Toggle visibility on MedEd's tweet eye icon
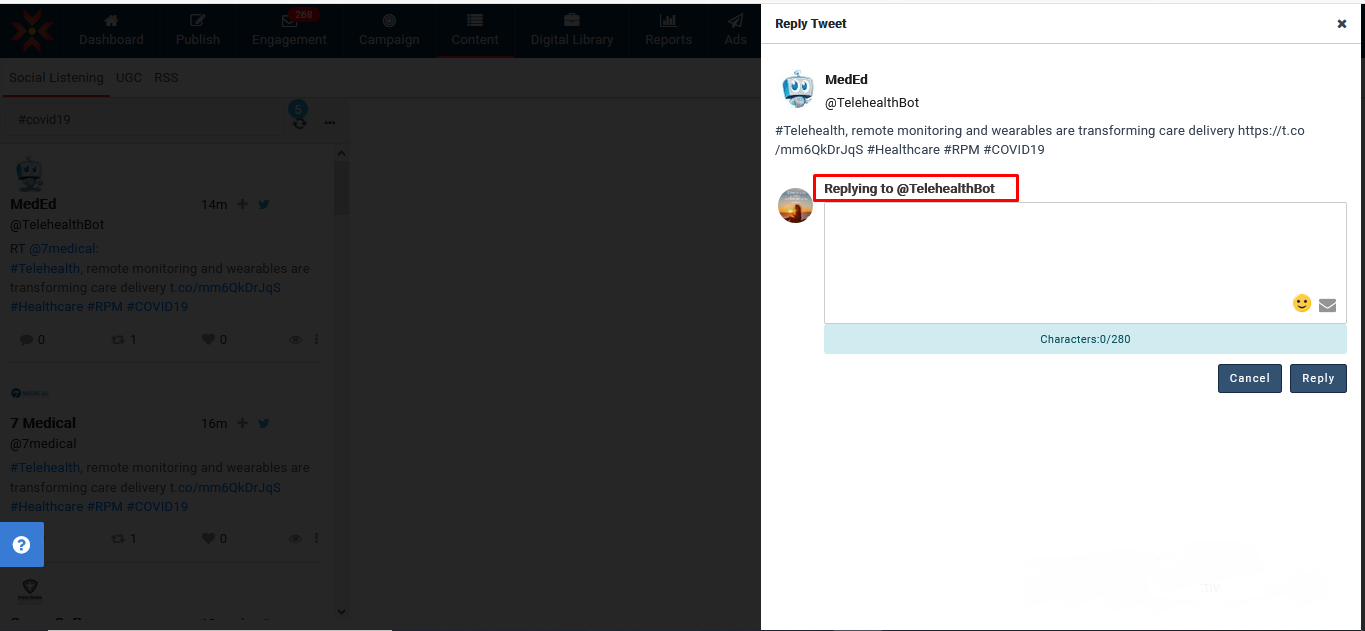The width and height of the screenshot is (1365, 631). coord(295,339)
